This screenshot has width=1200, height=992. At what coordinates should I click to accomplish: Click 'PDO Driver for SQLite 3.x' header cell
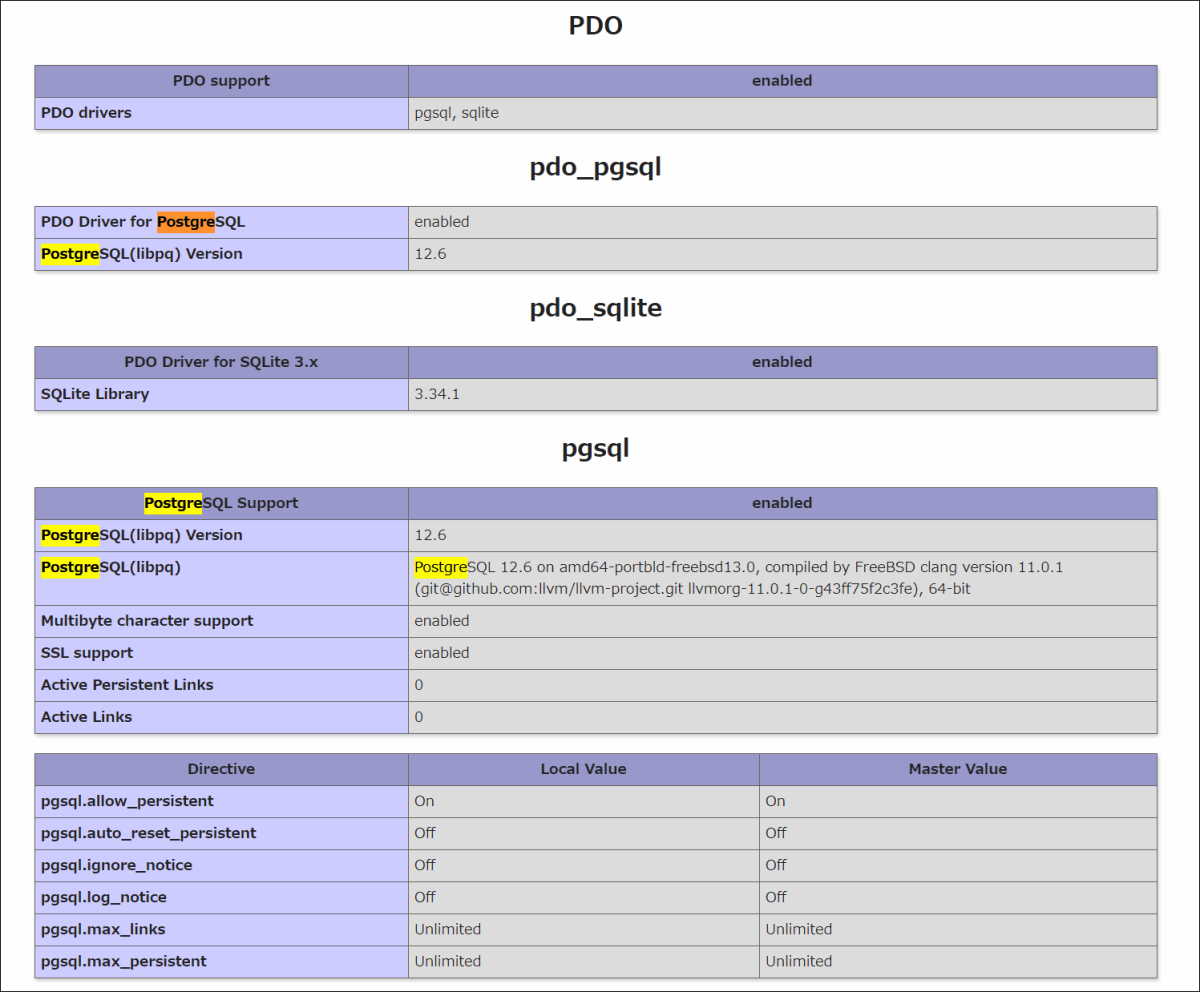point(221,362)
